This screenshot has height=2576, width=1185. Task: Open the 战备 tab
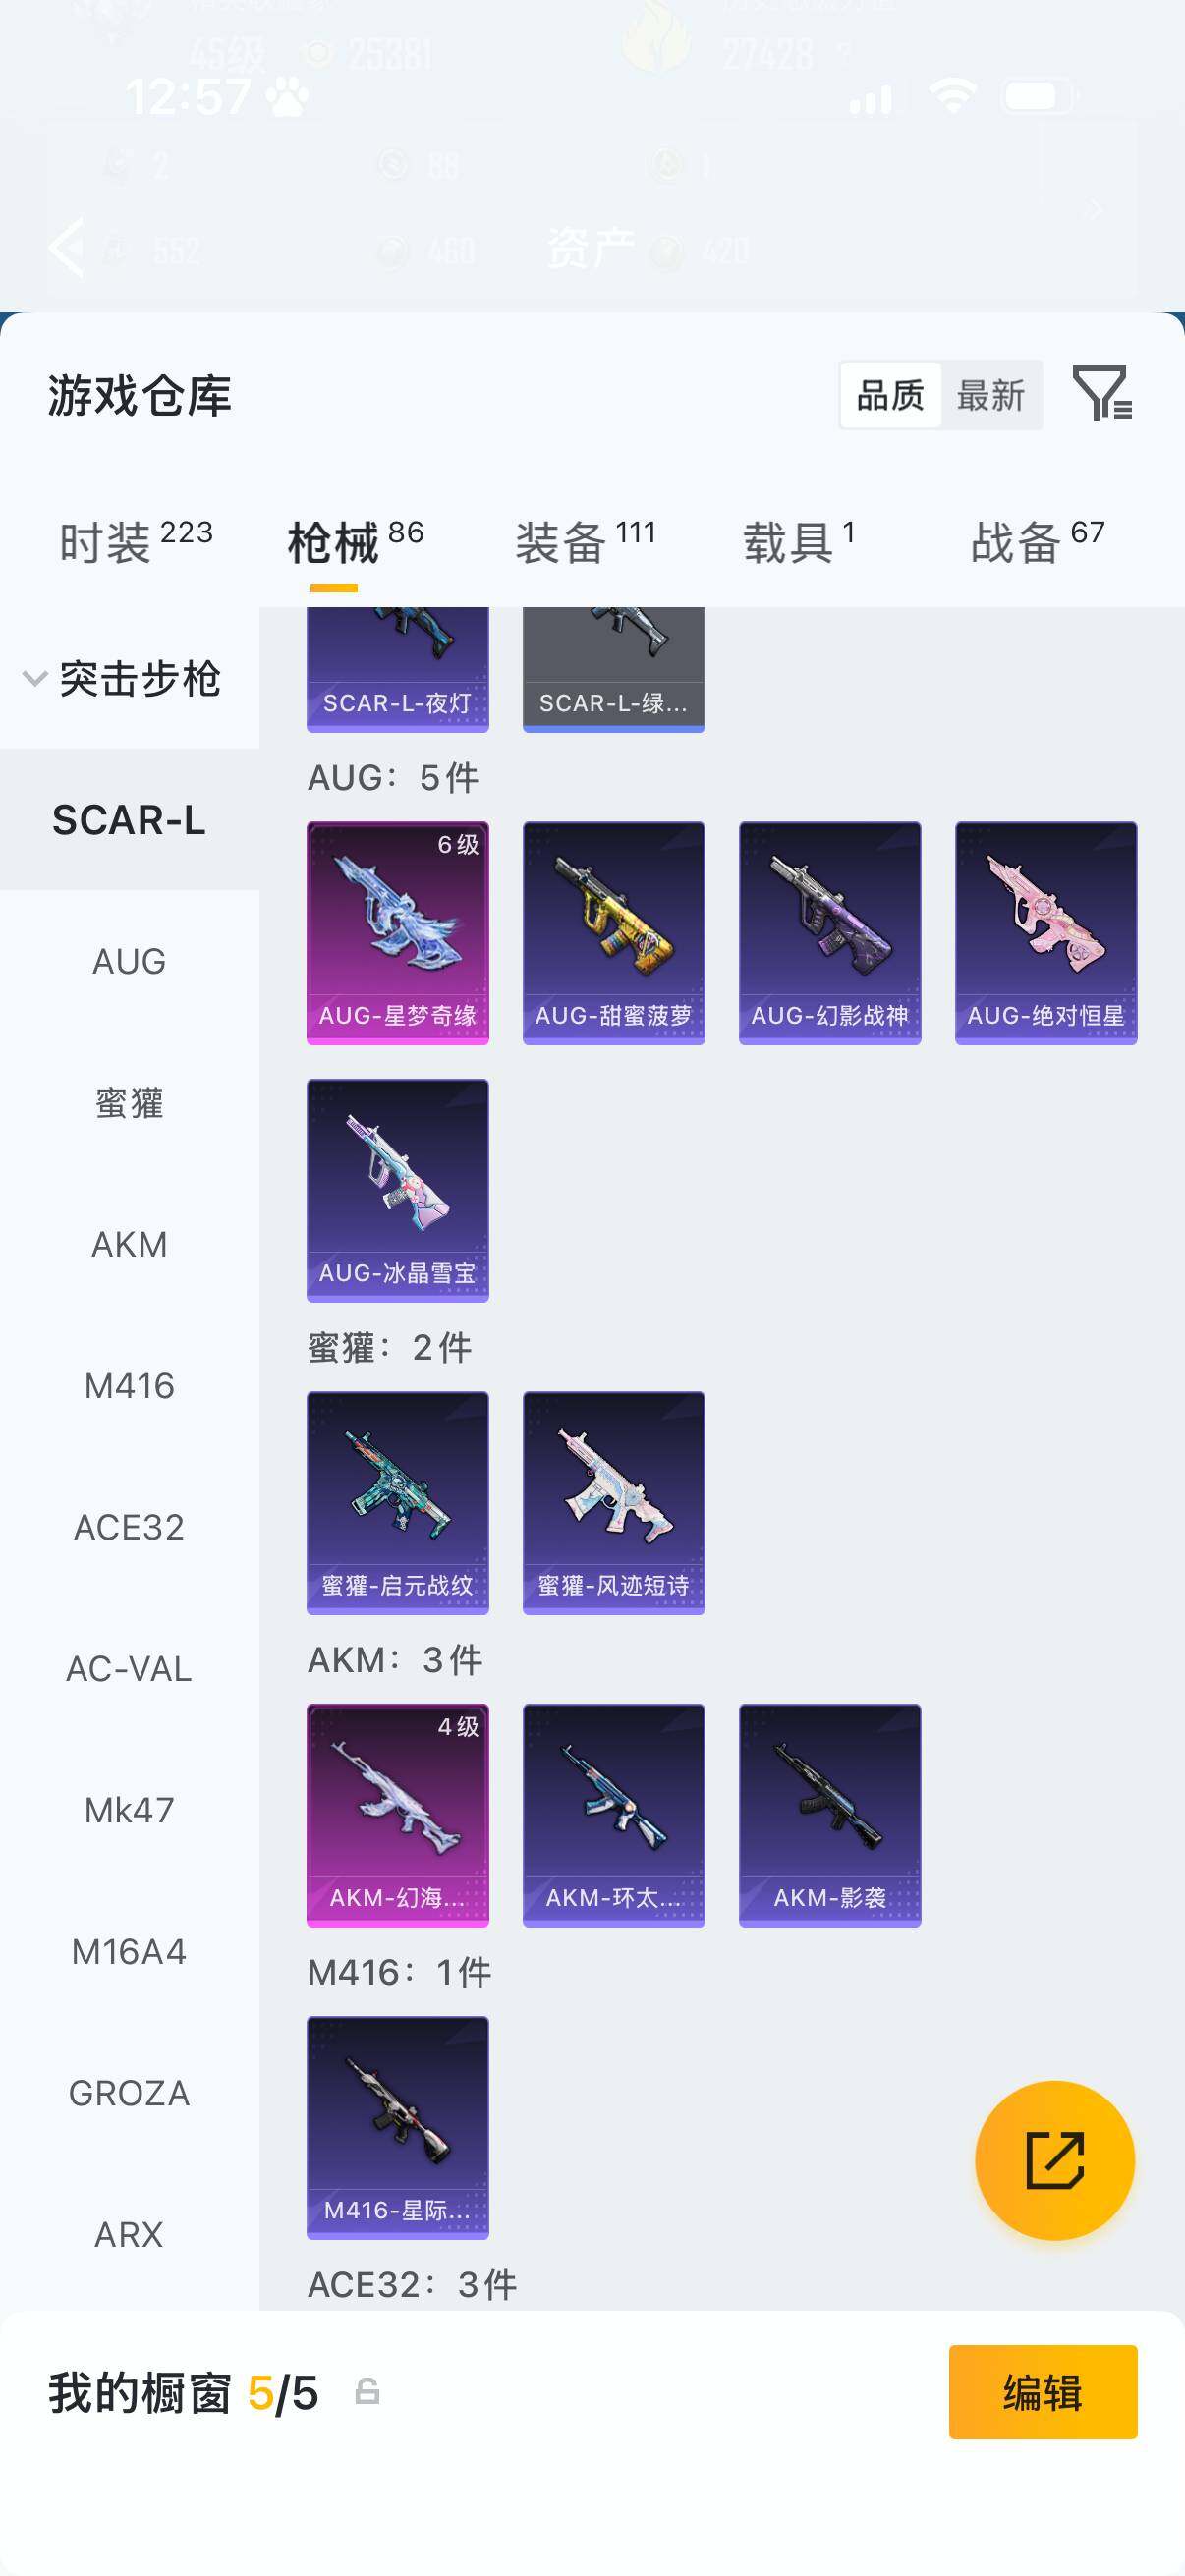click(x=1037, y=542)
